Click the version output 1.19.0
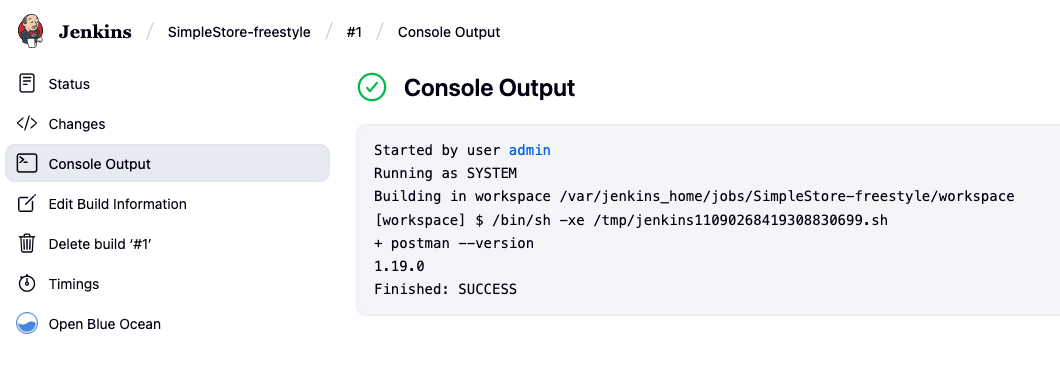The width and height of the screenshot is (1060, 375). pos(399,266)
